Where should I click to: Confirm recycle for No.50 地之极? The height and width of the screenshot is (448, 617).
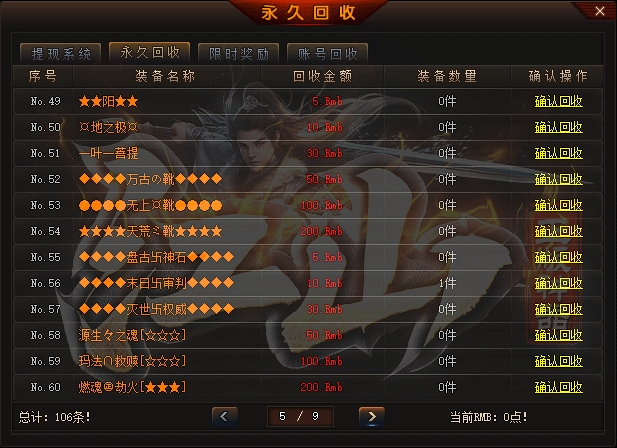[x=558, y=127]
